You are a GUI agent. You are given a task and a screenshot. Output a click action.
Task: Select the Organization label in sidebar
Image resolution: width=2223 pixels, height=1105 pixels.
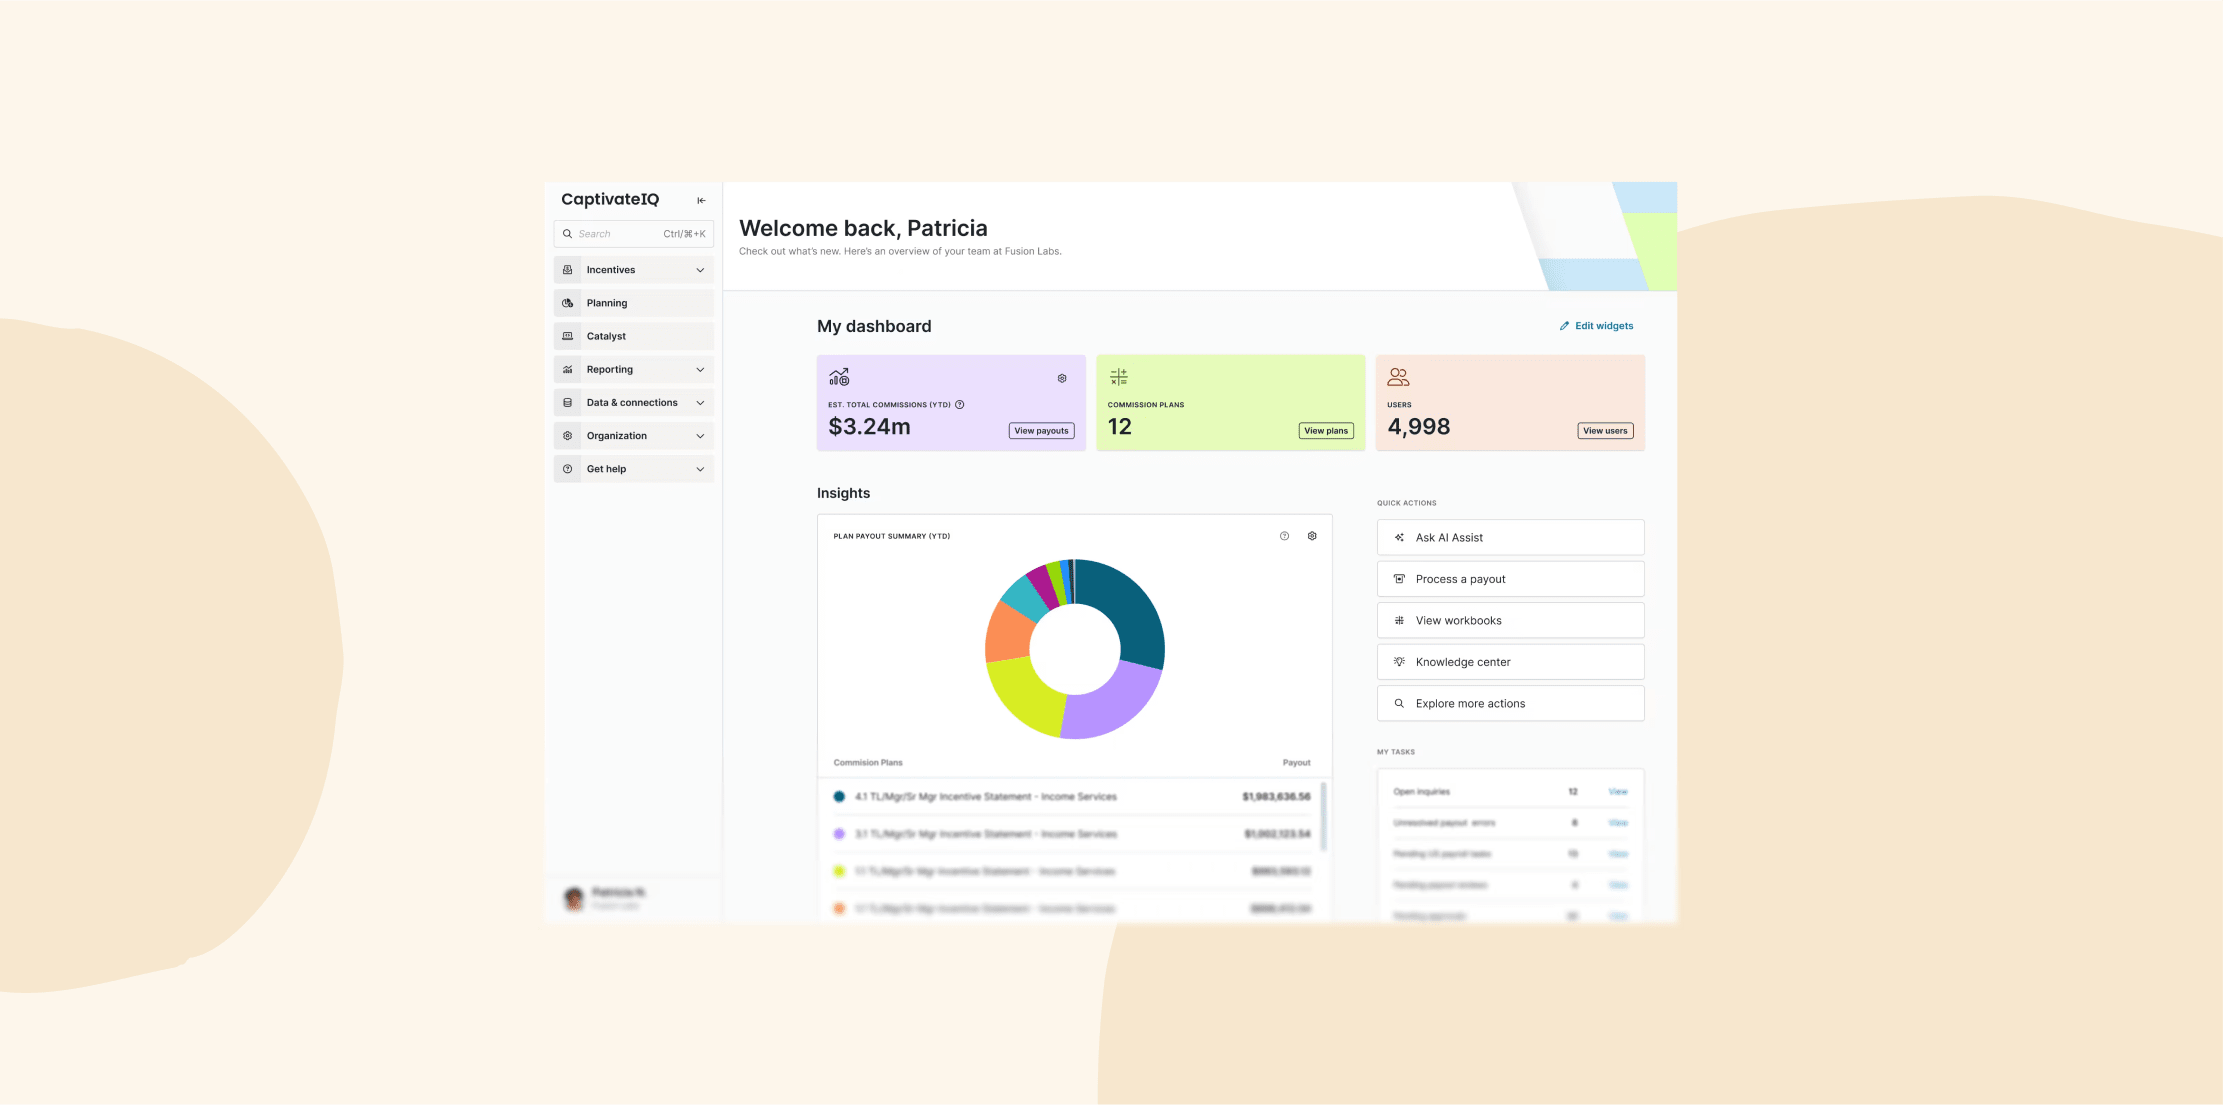[x=617, y=436]
